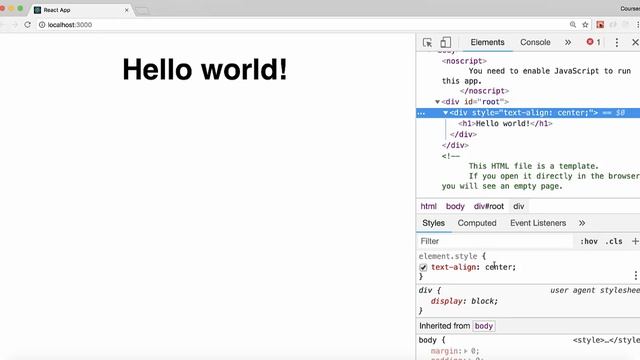Select body in the breadcrumb
This screenshot has width=640, height=360.
[455, 206]
